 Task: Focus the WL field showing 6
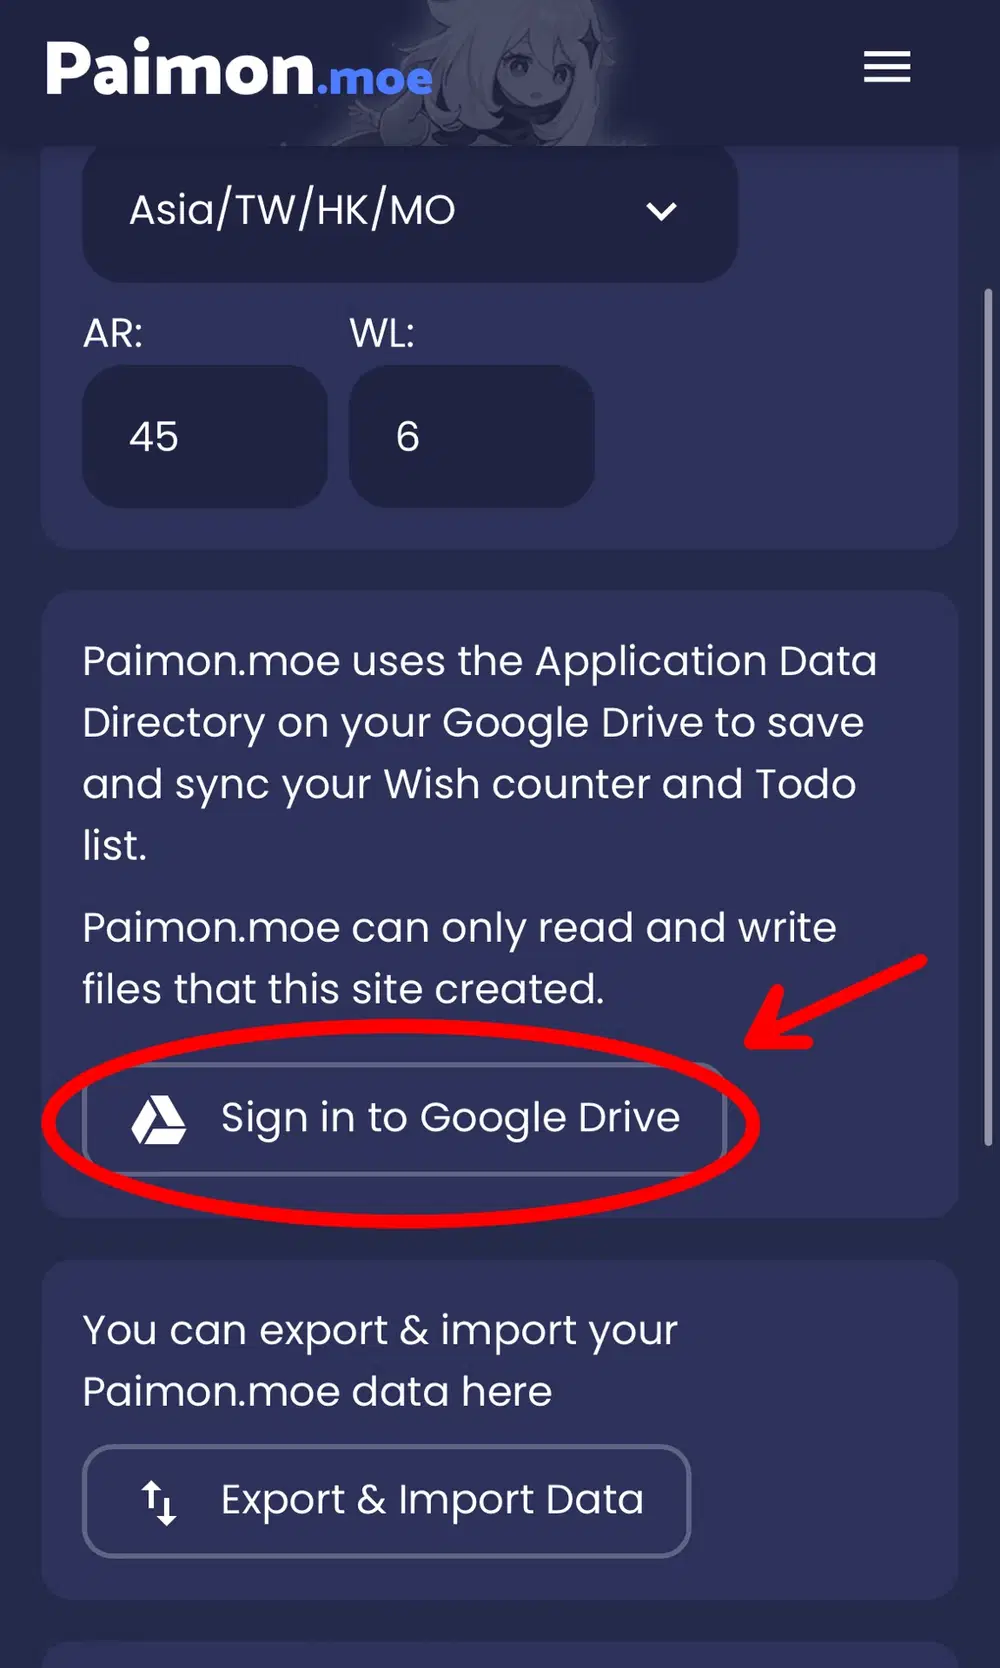(x=471, y=437)
